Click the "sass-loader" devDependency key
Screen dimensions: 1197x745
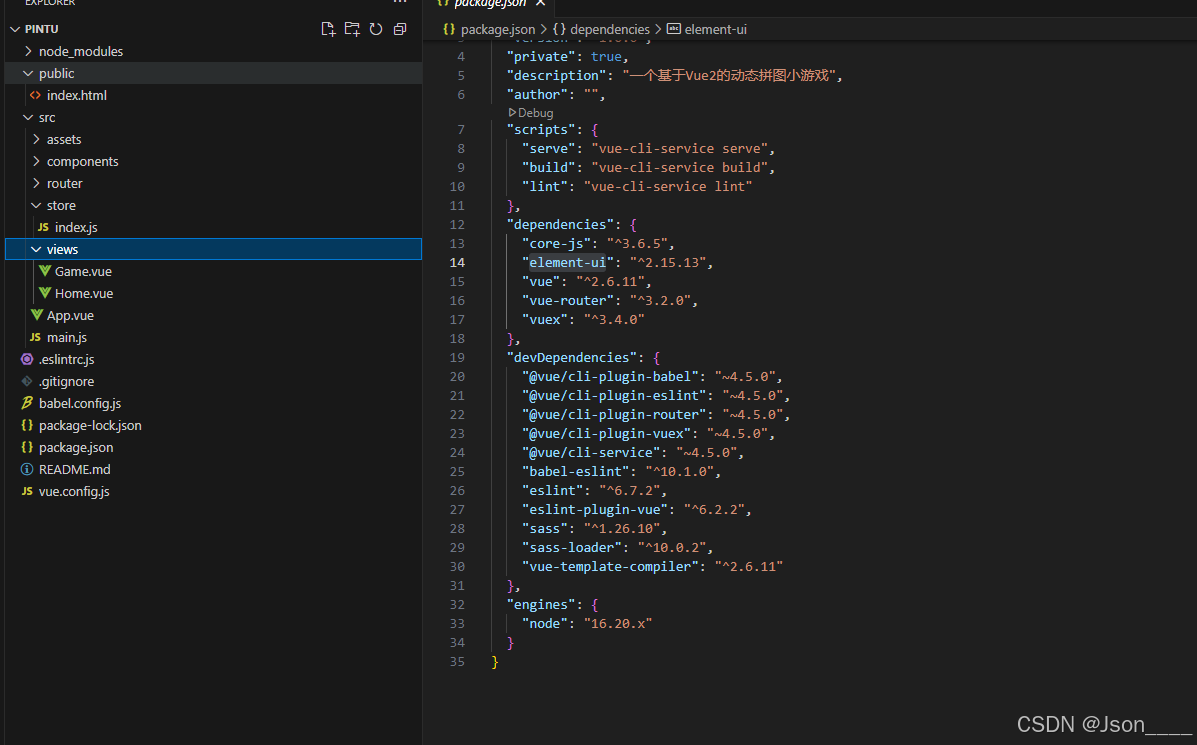[x=572, y=548]
